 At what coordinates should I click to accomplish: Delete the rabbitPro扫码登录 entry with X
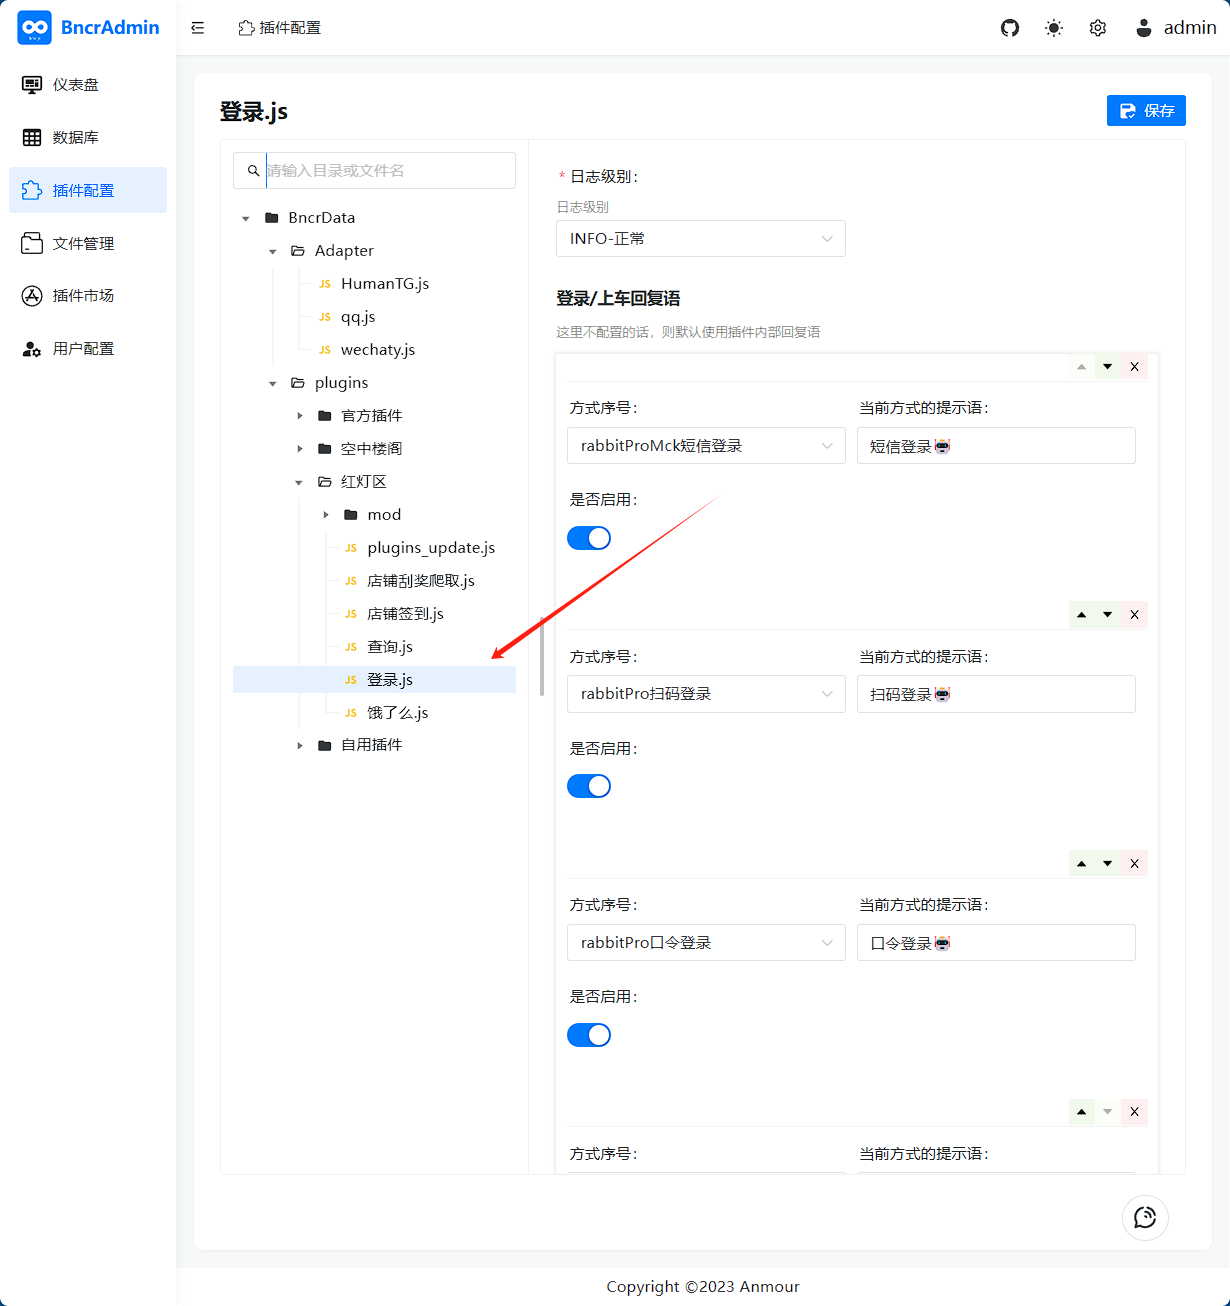(x=1134, y=614)
